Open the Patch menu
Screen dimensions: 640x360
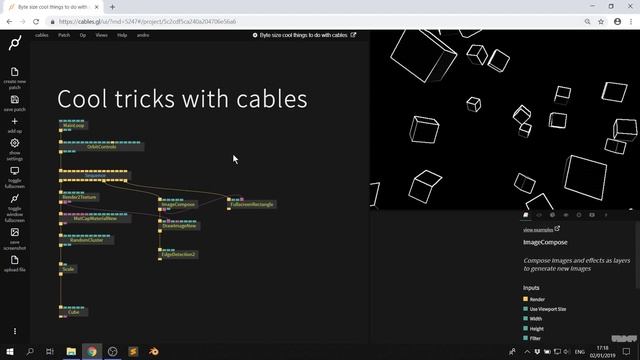64,35
